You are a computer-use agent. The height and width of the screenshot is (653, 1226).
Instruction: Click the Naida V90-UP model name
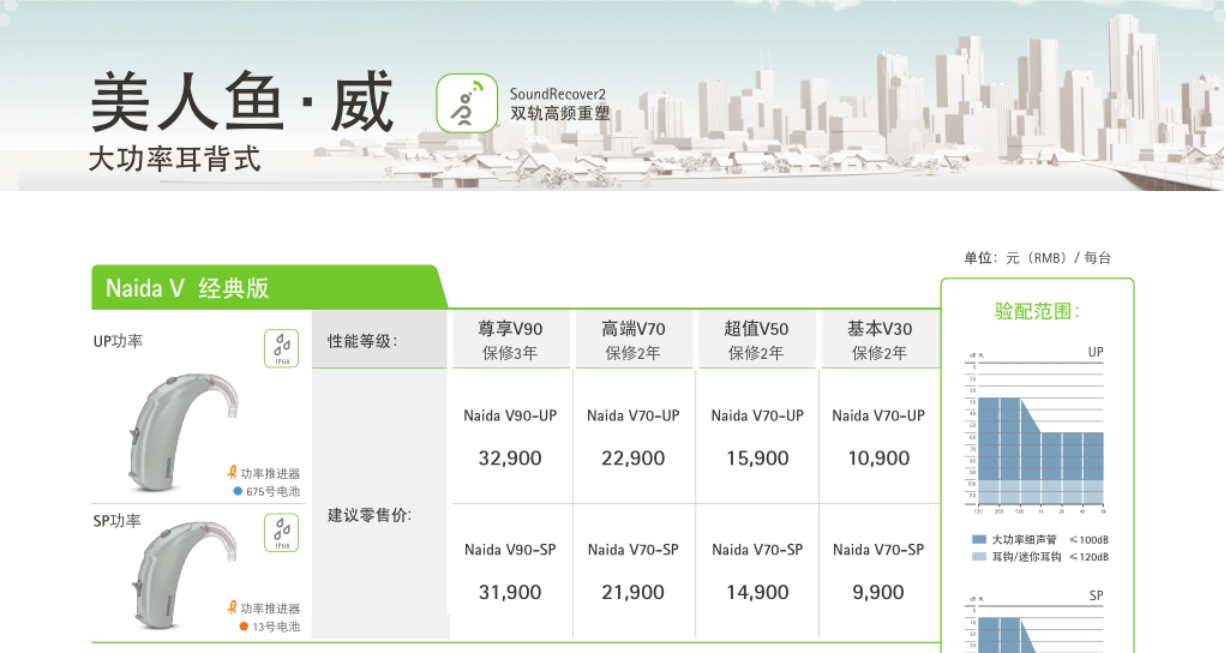(x=510, y=415)
